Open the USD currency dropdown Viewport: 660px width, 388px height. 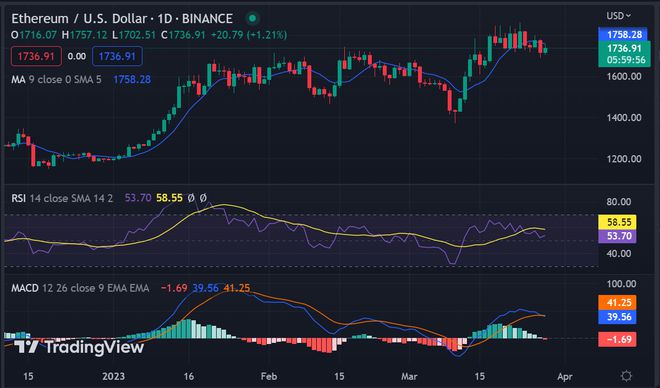[618, 16]
